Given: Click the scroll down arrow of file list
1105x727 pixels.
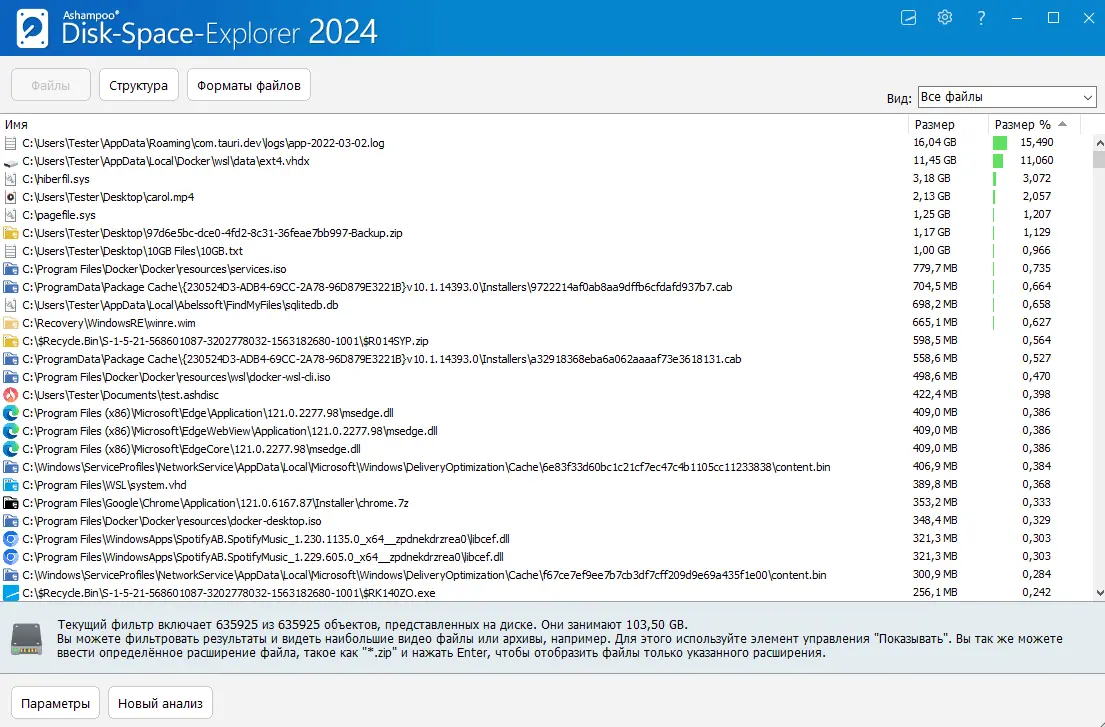Looking at the screenshot, I should pos(1099,594).
